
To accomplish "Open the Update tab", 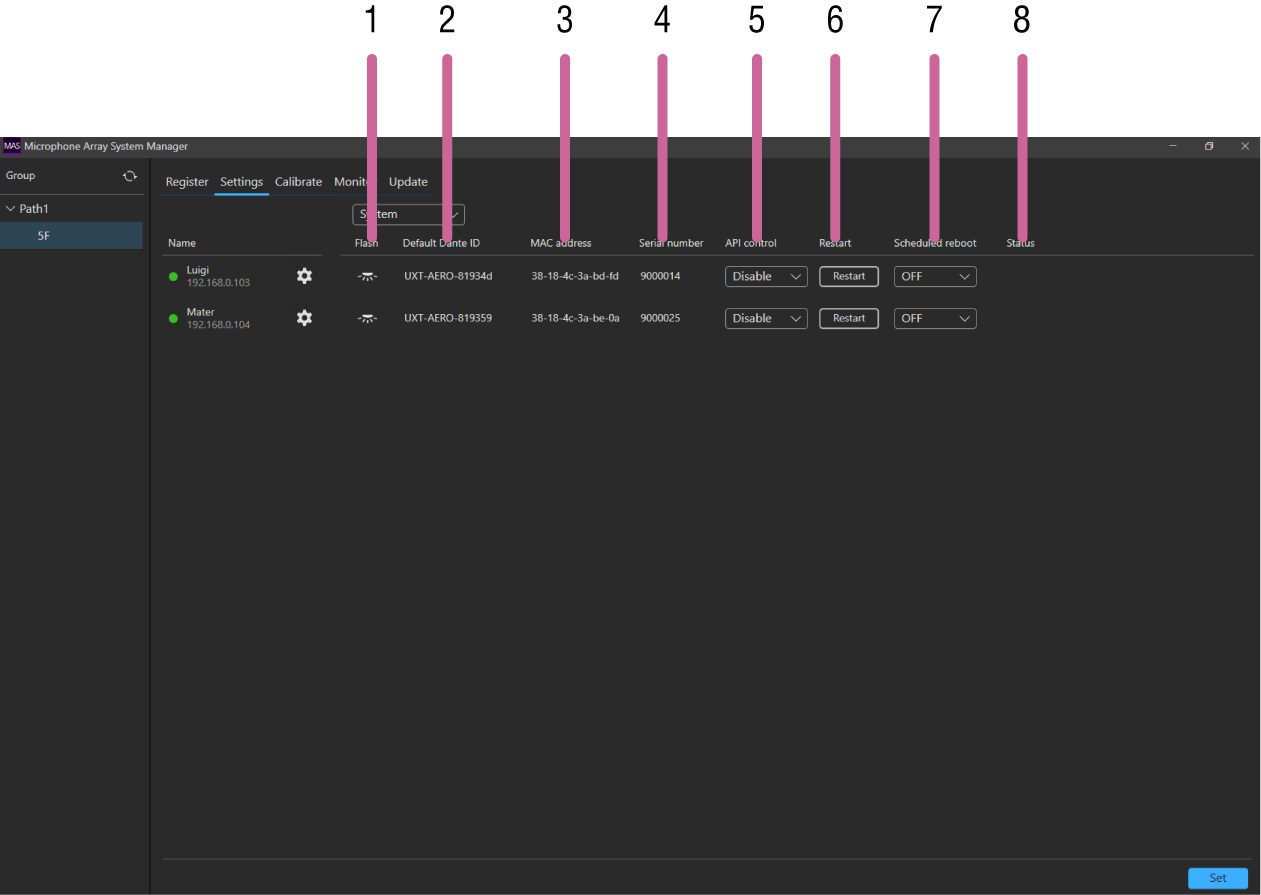I will point(408,182).
